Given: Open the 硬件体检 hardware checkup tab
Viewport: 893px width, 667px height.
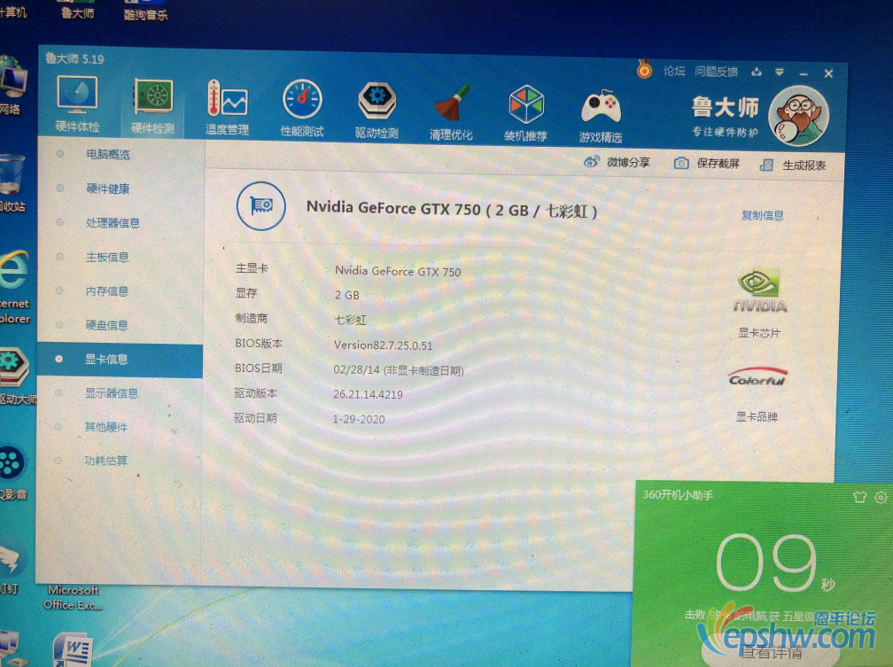Looking at the screenshot, I should [x=77, y=103].
